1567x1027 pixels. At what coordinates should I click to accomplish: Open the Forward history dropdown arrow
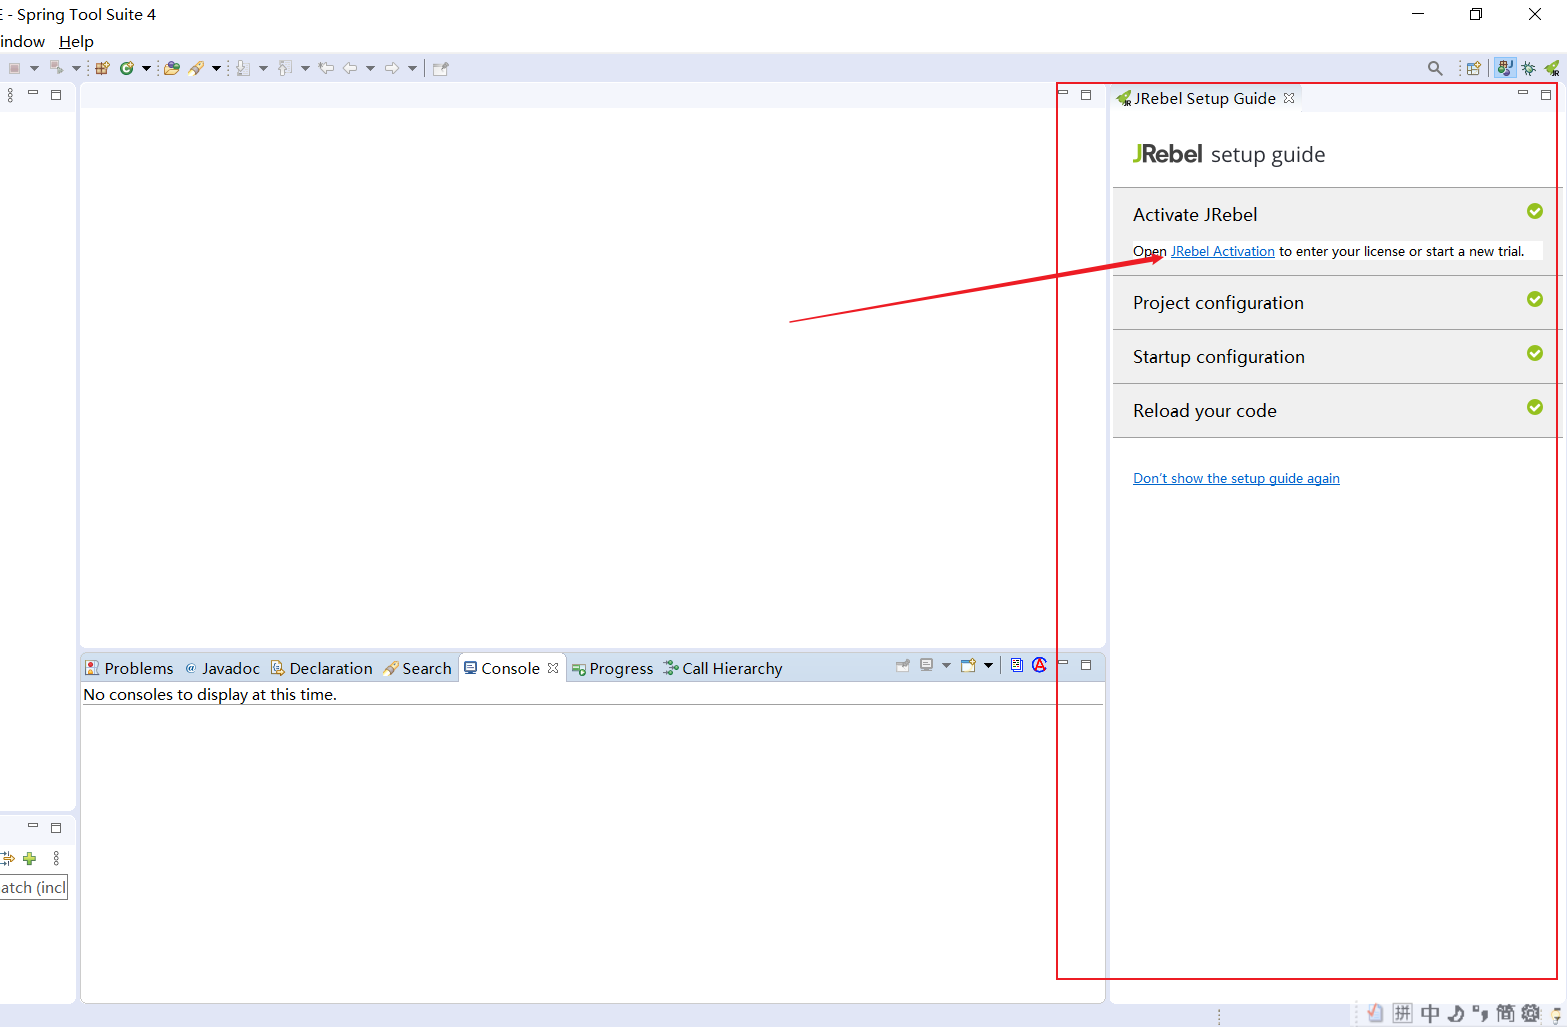[x=412, y=68]
